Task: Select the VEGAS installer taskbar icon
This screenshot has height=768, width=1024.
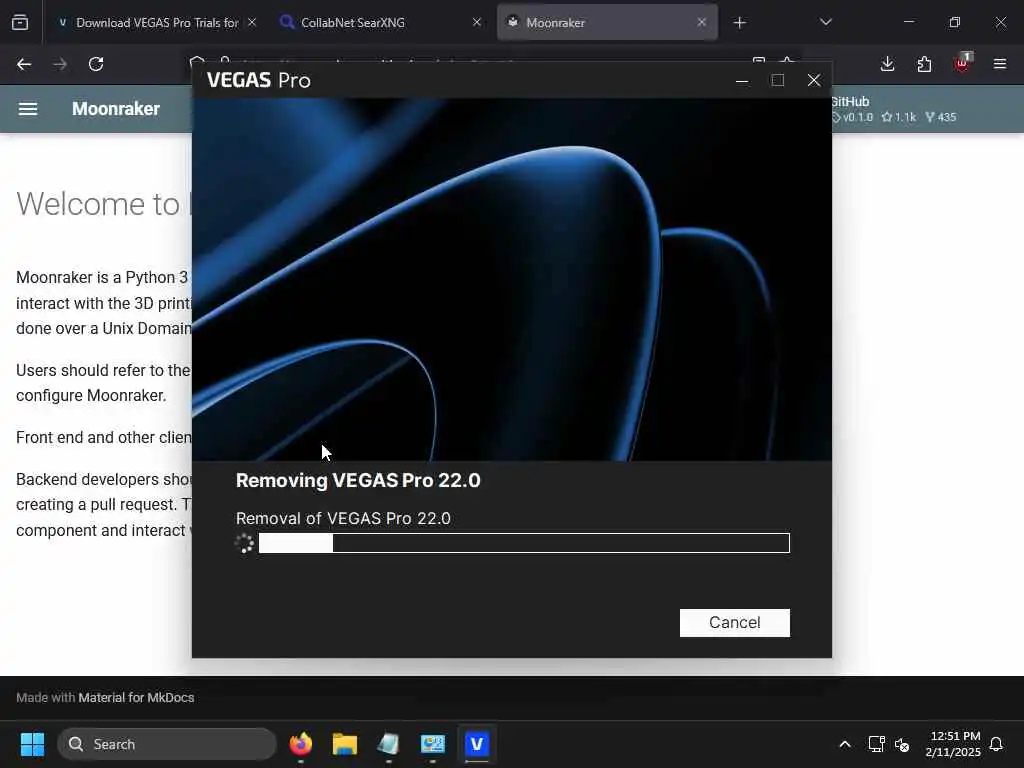Action: [x=477, y=744]
